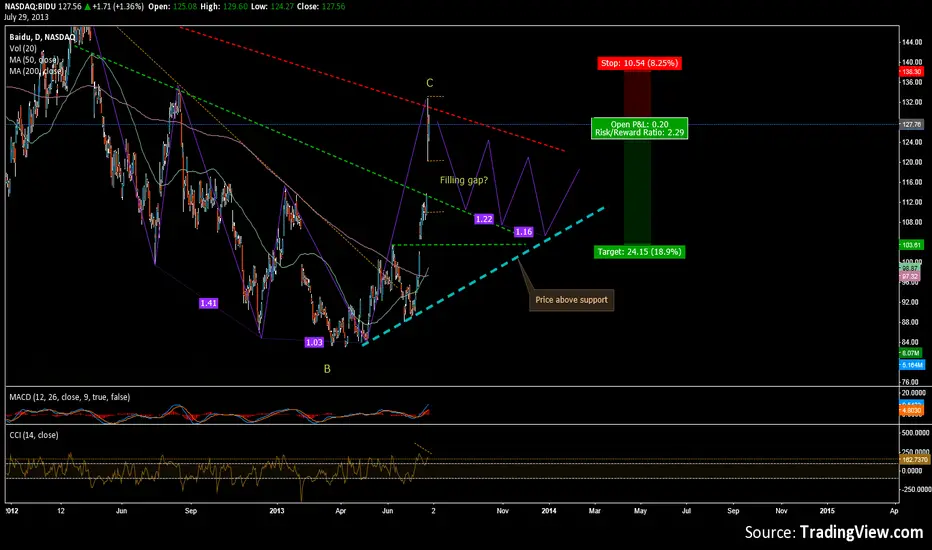Select the CCI (14, close) indicator label
The image size is (932, 550).
click(34, 435)
